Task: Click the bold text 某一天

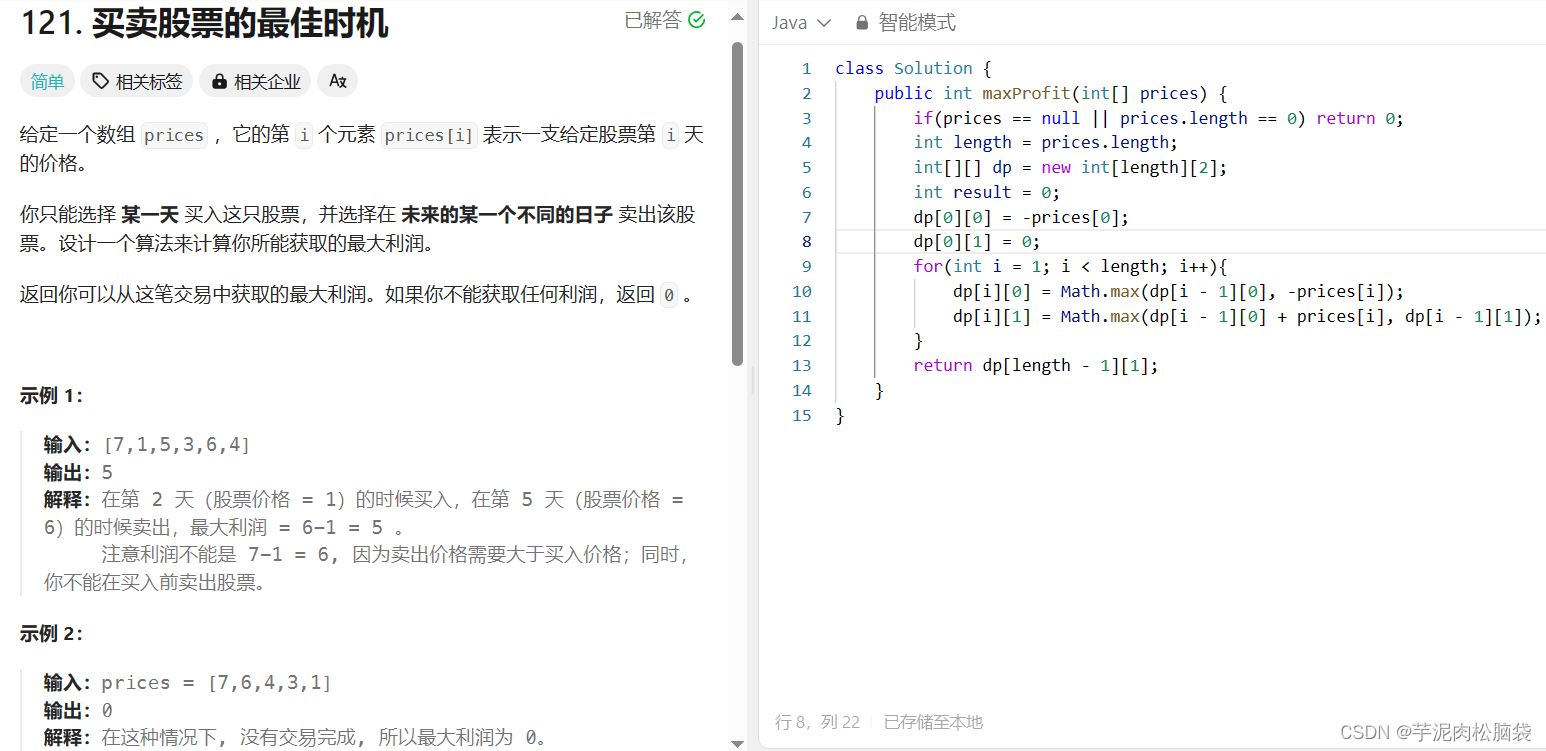Action: [x=150, y=215]
